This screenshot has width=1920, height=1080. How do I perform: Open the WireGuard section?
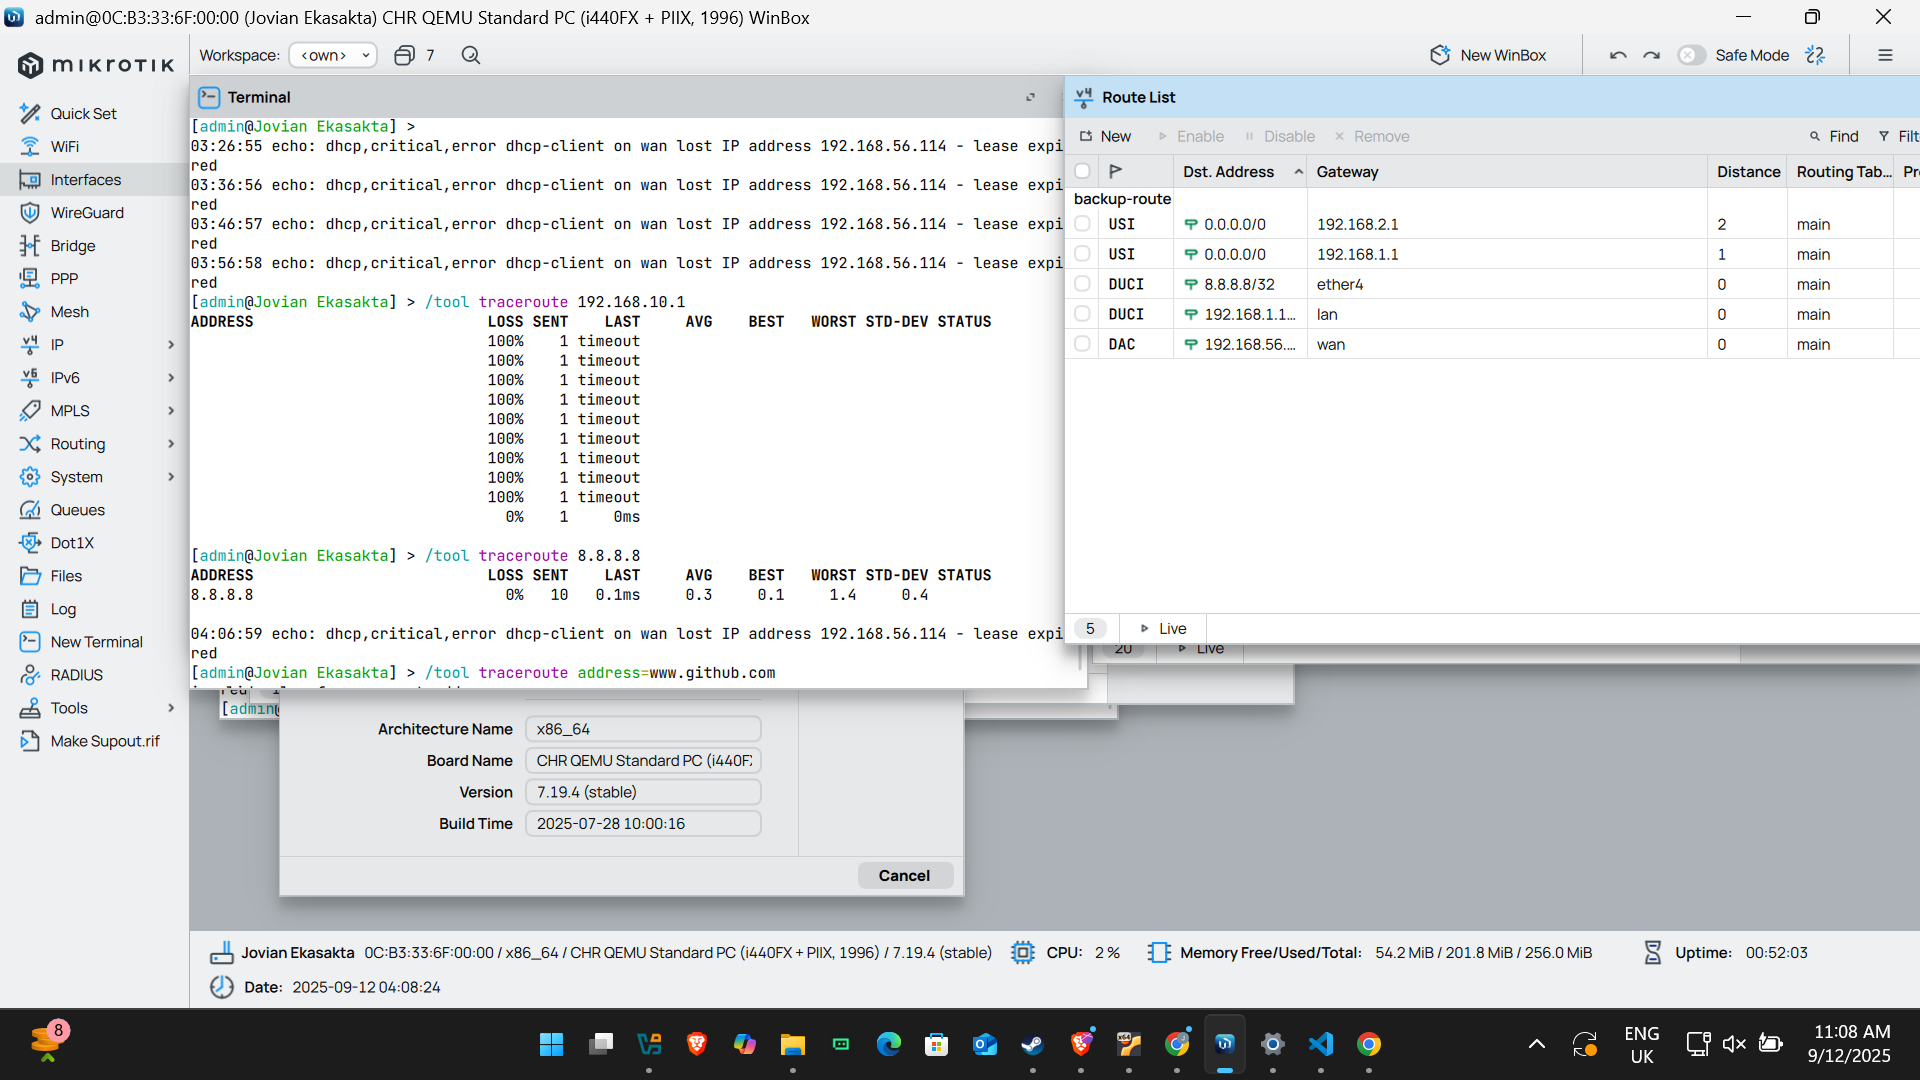tap(87, 213)
